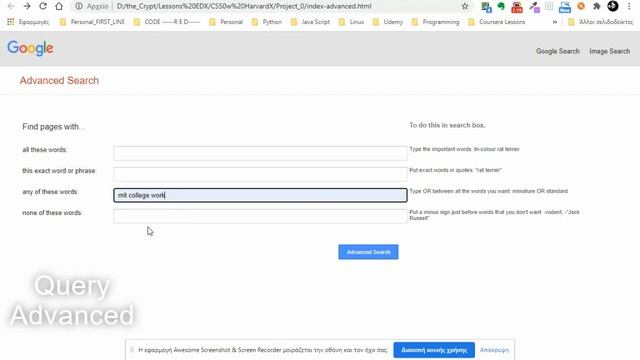This screenshot has height=360, width=640.
Task: Show more bookmarks with the double chevron
Action: (555, 22)
